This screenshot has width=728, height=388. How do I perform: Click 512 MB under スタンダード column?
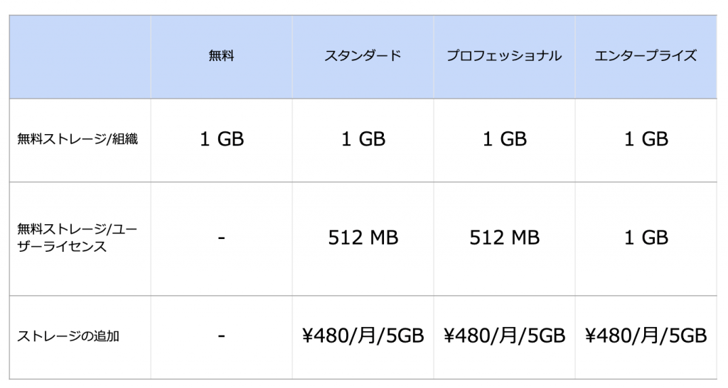pos(363,238)
